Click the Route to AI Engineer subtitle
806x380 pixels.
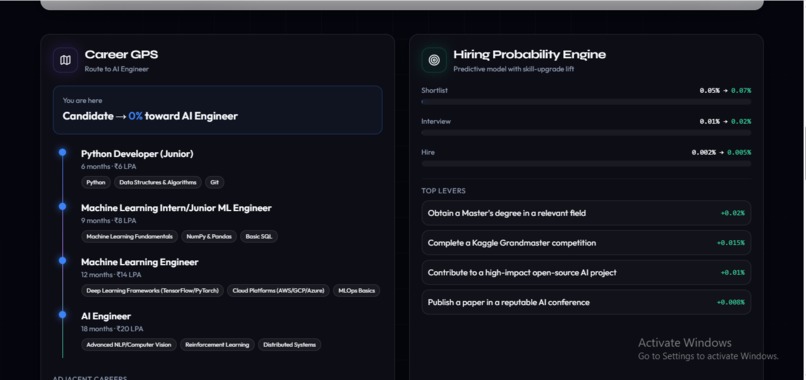[x=117, y=69]
